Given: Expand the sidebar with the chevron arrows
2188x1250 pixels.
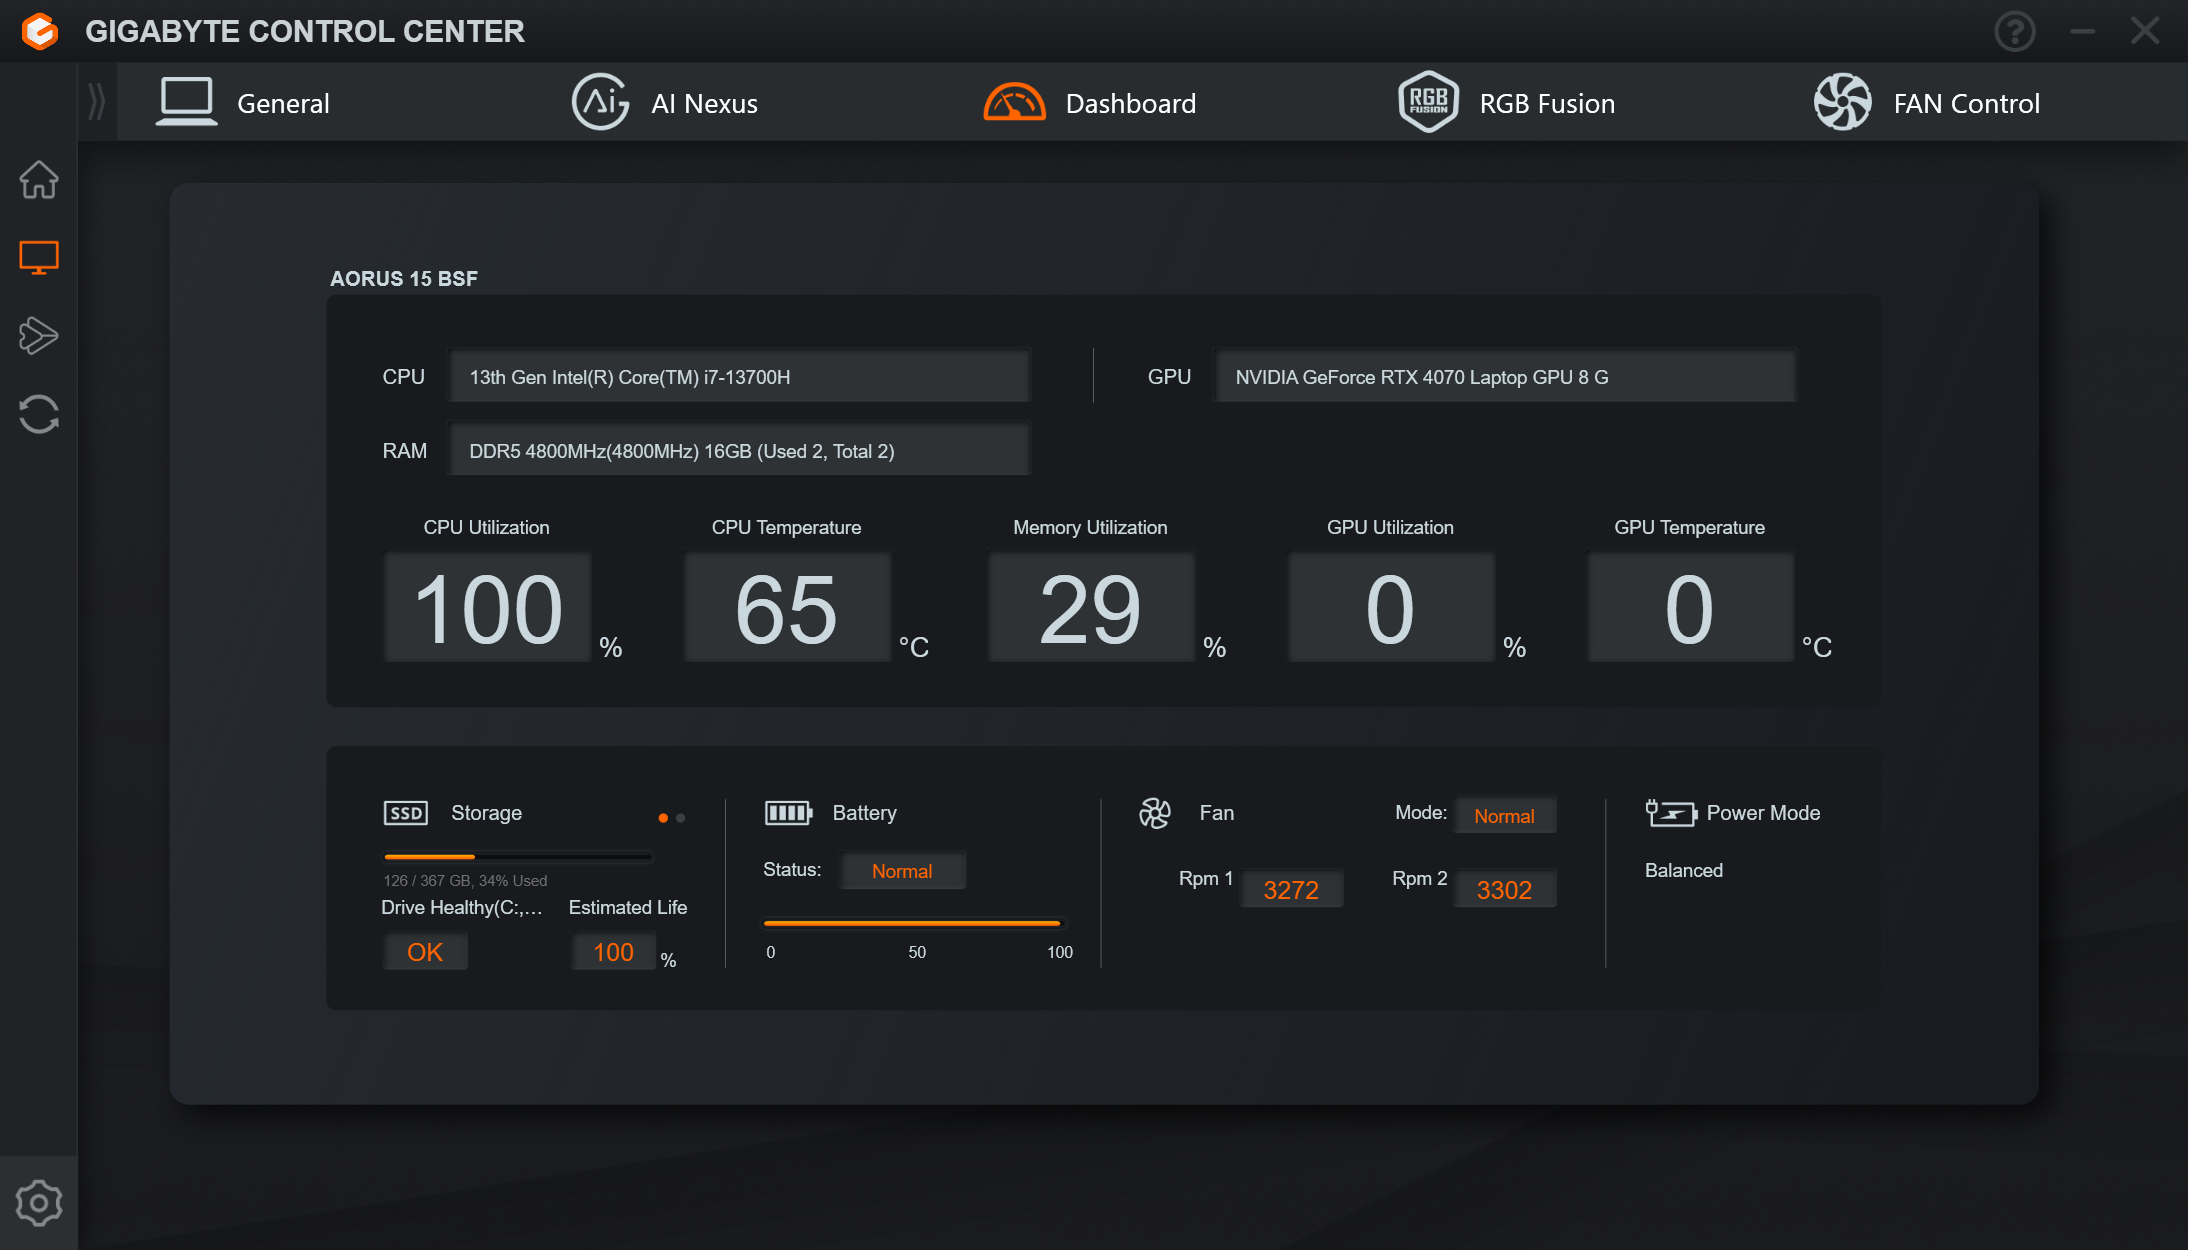Looking at the screenshot, I should (97, 102).
